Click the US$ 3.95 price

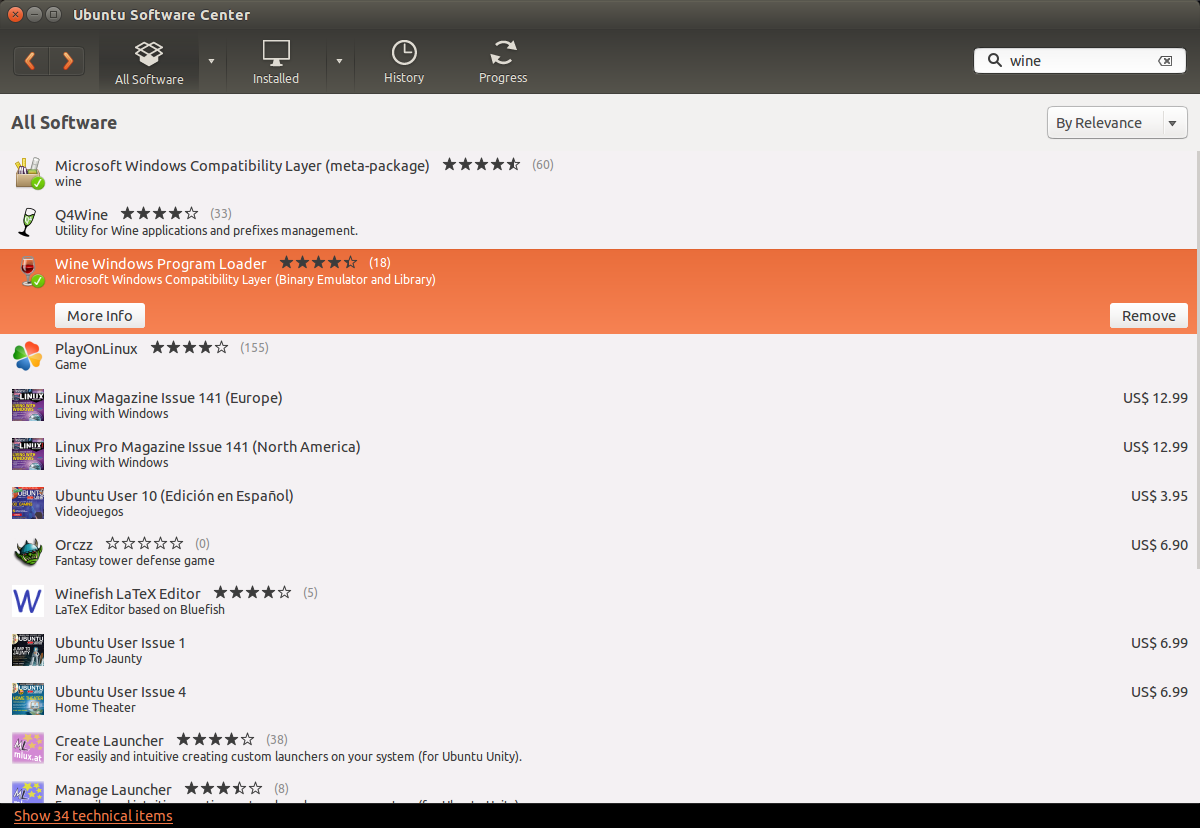point(1159,496)
